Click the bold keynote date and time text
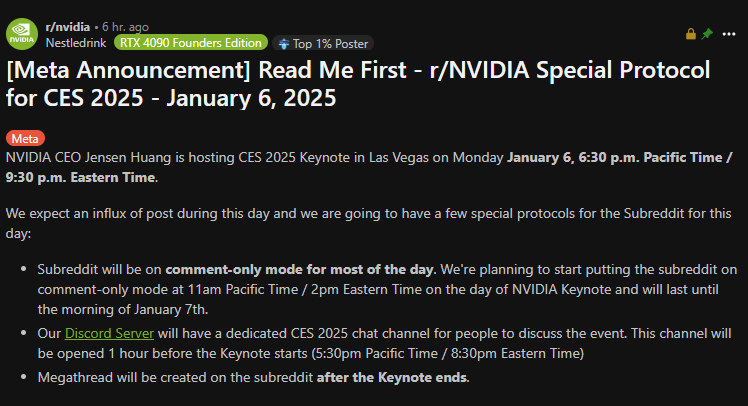The height and width of the screenshot is (406, 748). 619,158
